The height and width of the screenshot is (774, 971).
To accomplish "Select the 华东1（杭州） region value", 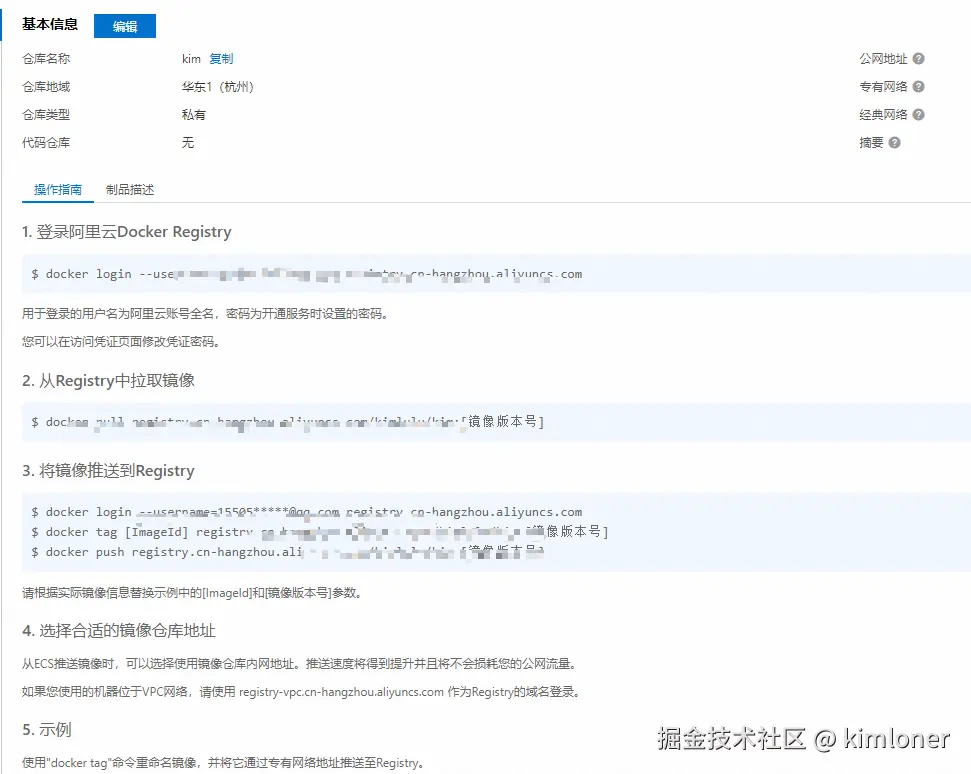I will [218, 87].
